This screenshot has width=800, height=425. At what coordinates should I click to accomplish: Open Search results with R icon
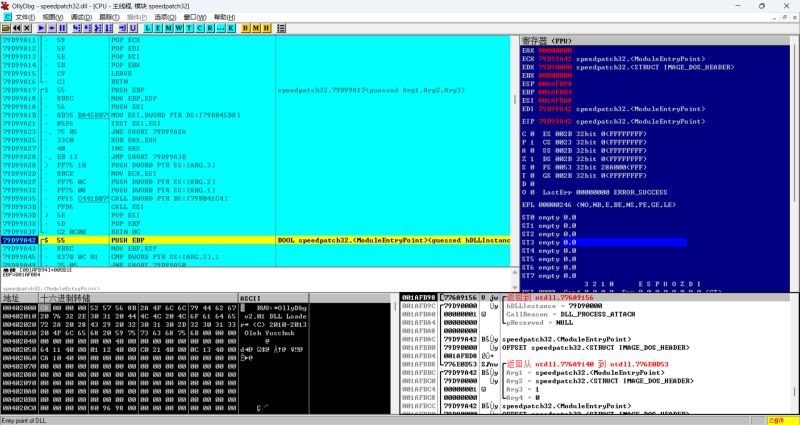[210, 28]
